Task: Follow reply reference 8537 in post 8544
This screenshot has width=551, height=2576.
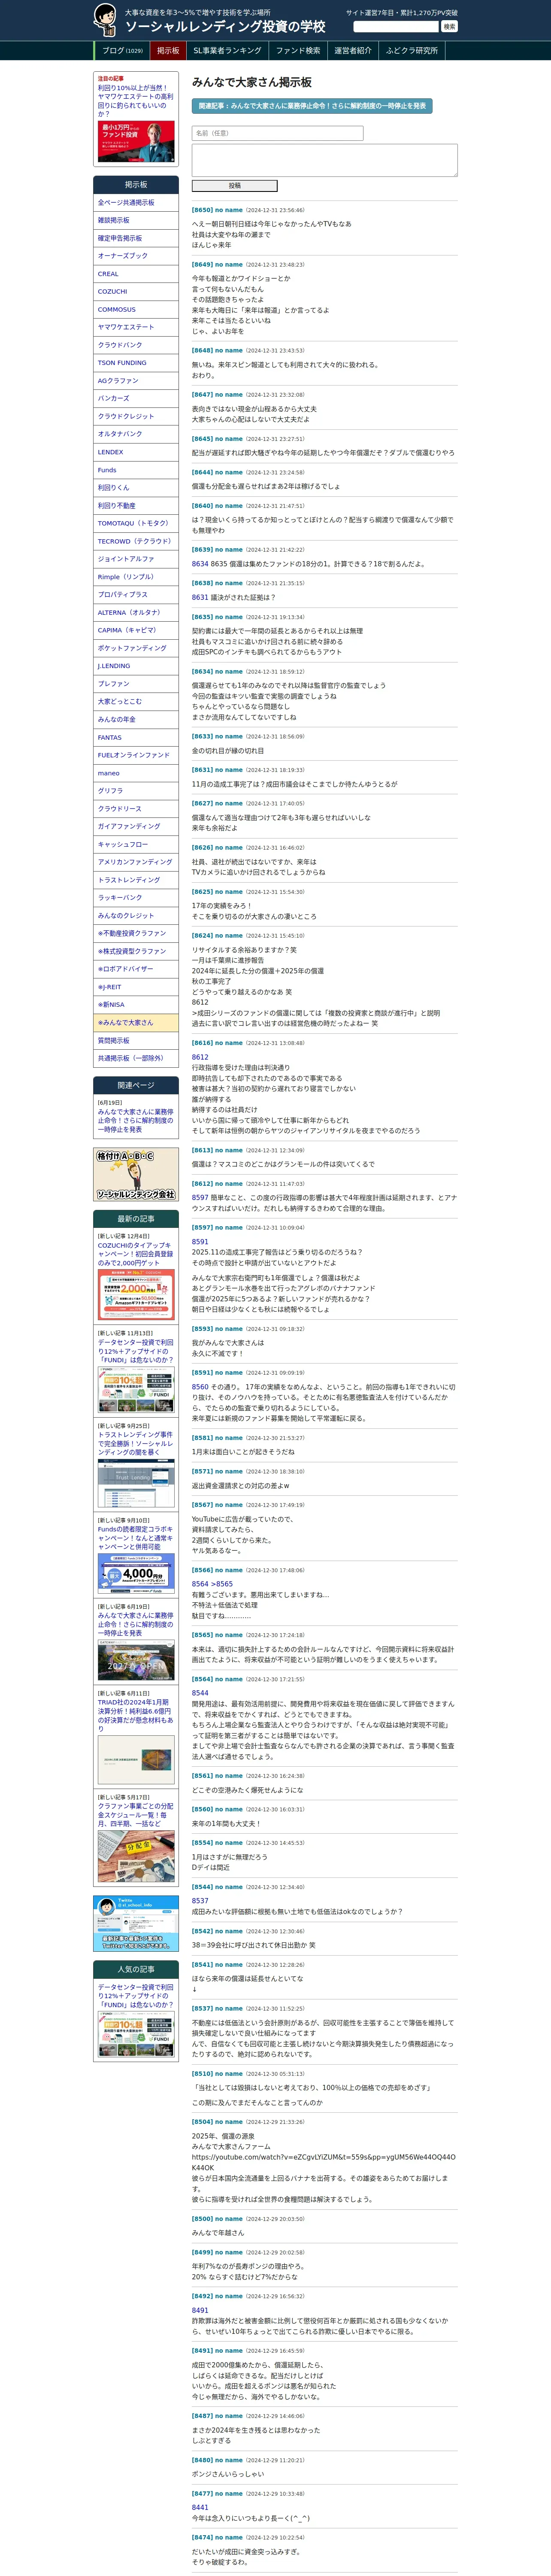Action: pyautogui.click(x=200, y=1901)
